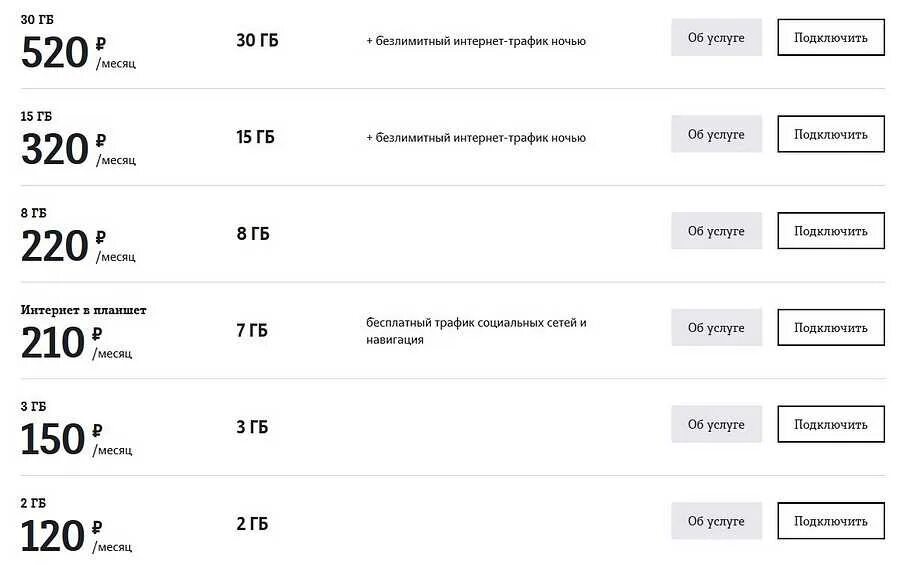Open 'Об услуге' for the 3 ГБ plan

716,424
